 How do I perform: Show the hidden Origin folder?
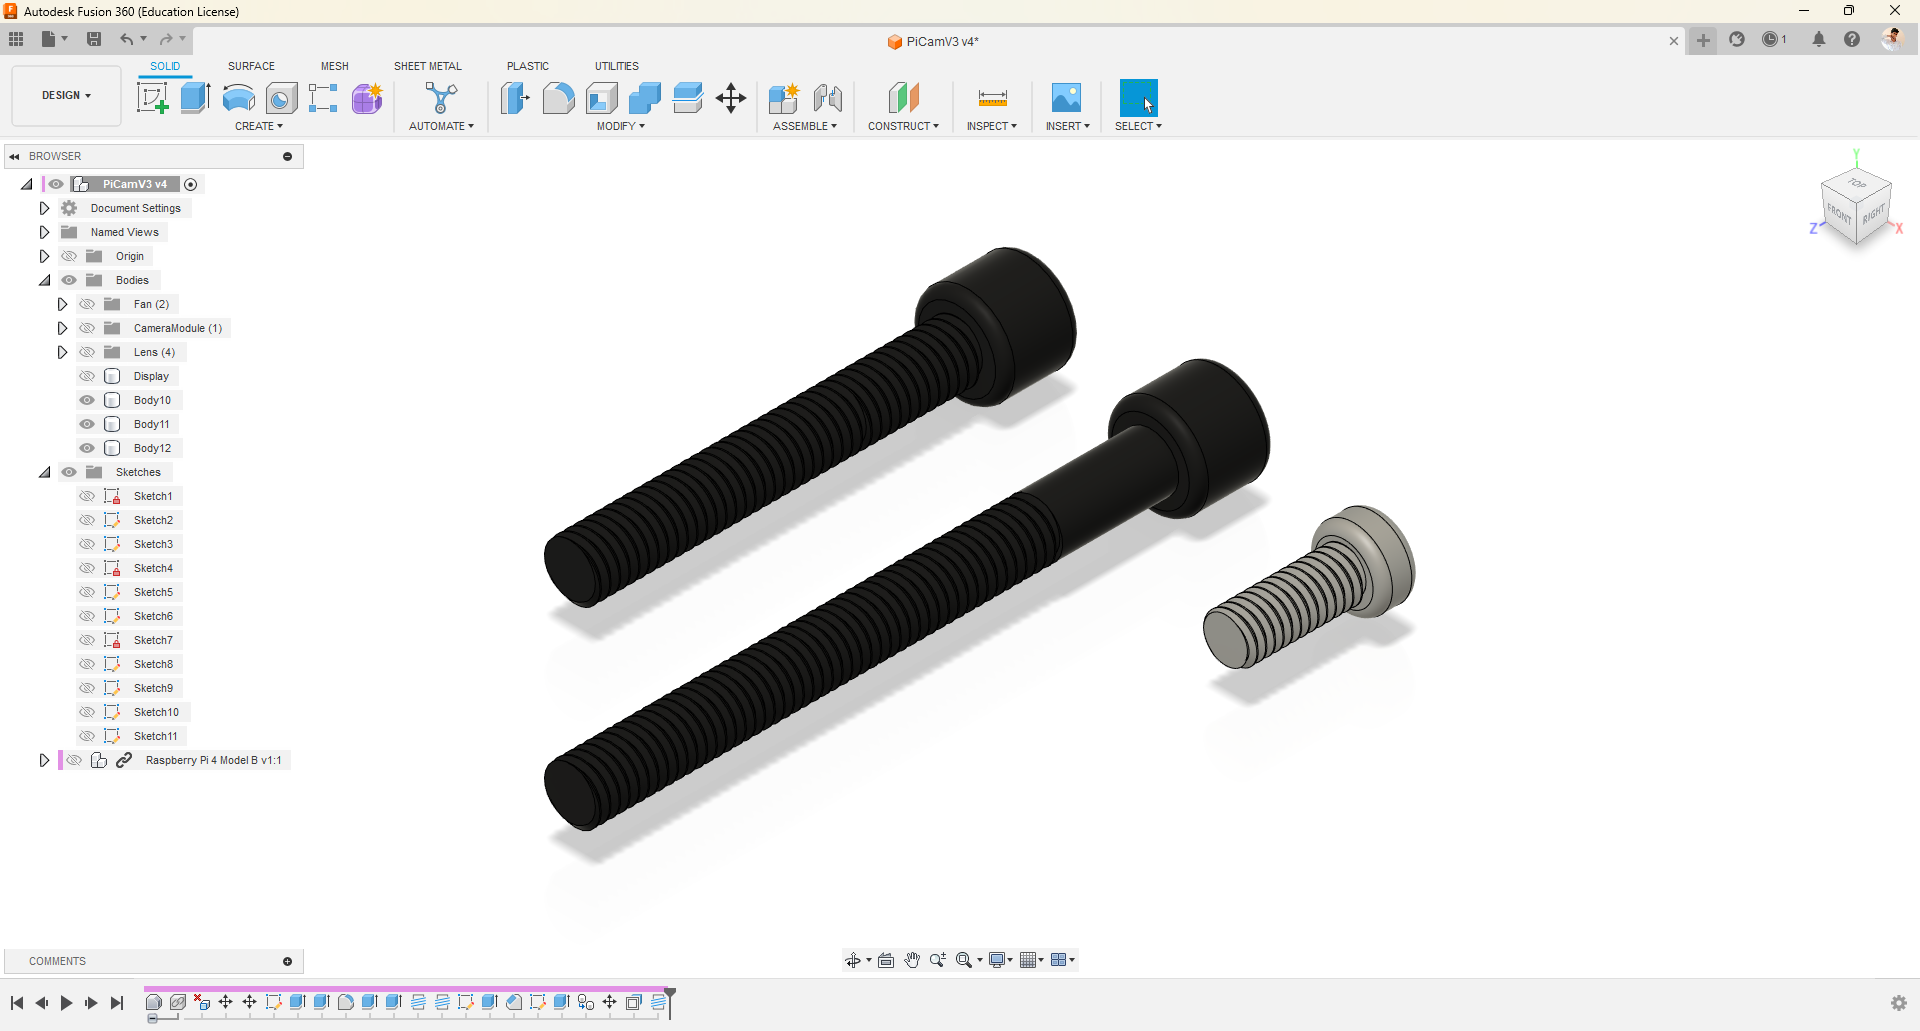69,256
